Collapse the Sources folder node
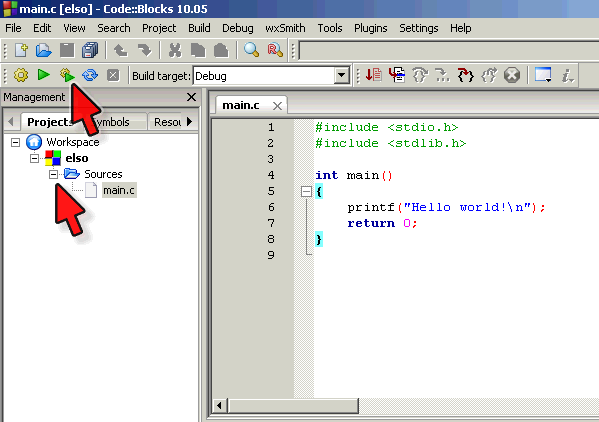The width and height of the screenshot is (599, 422). (53, 175)
